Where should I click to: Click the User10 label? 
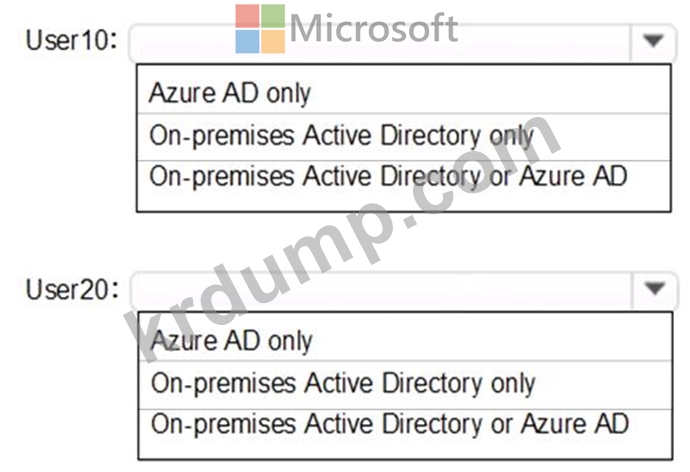click(72, 40)
